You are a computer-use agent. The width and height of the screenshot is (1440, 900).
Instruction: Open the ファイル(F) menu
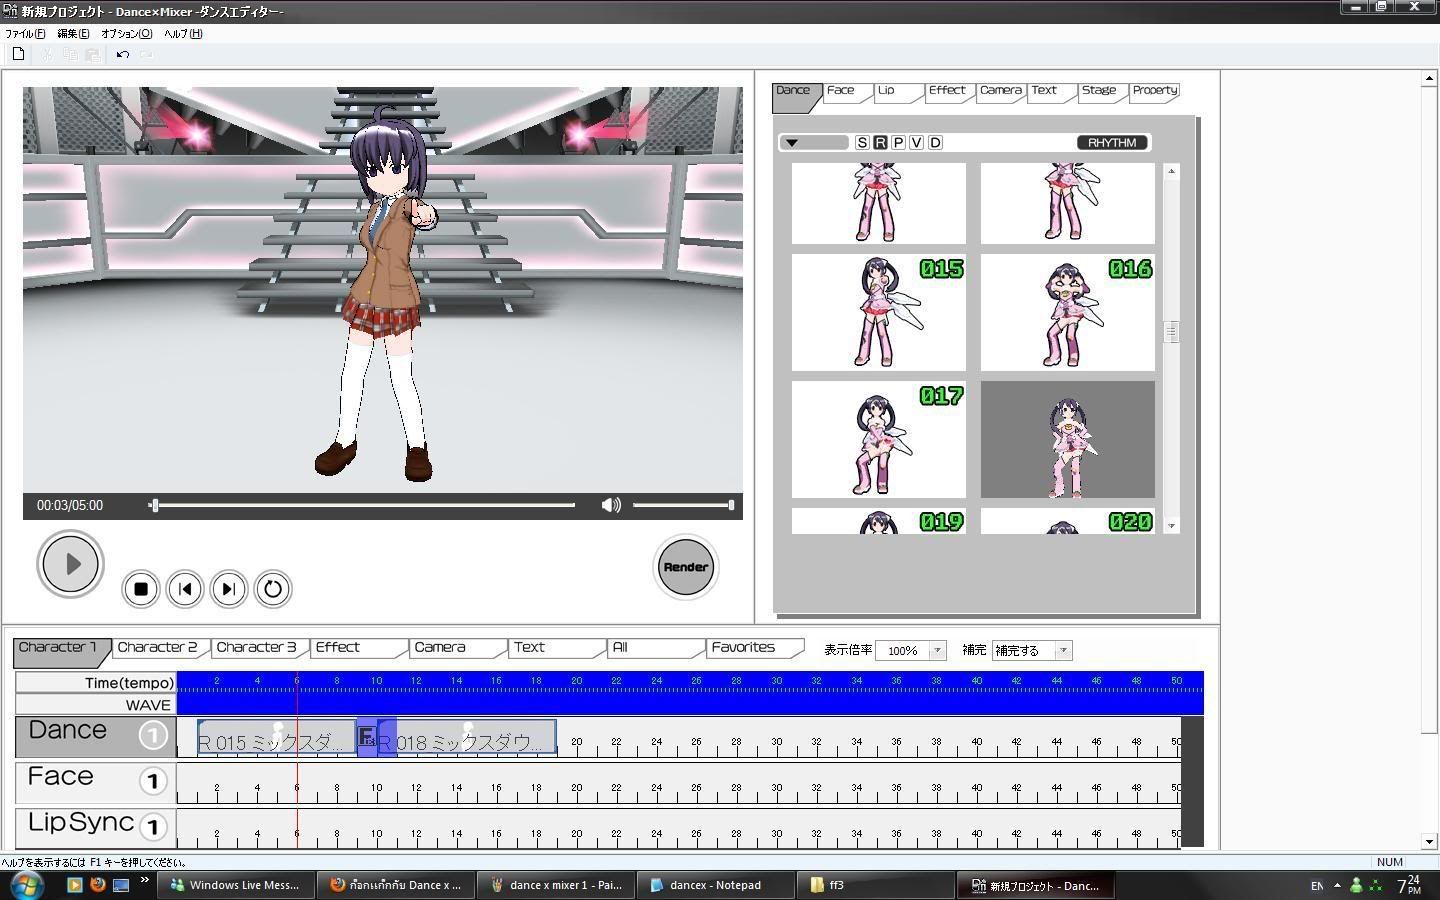tap(25, 33)
